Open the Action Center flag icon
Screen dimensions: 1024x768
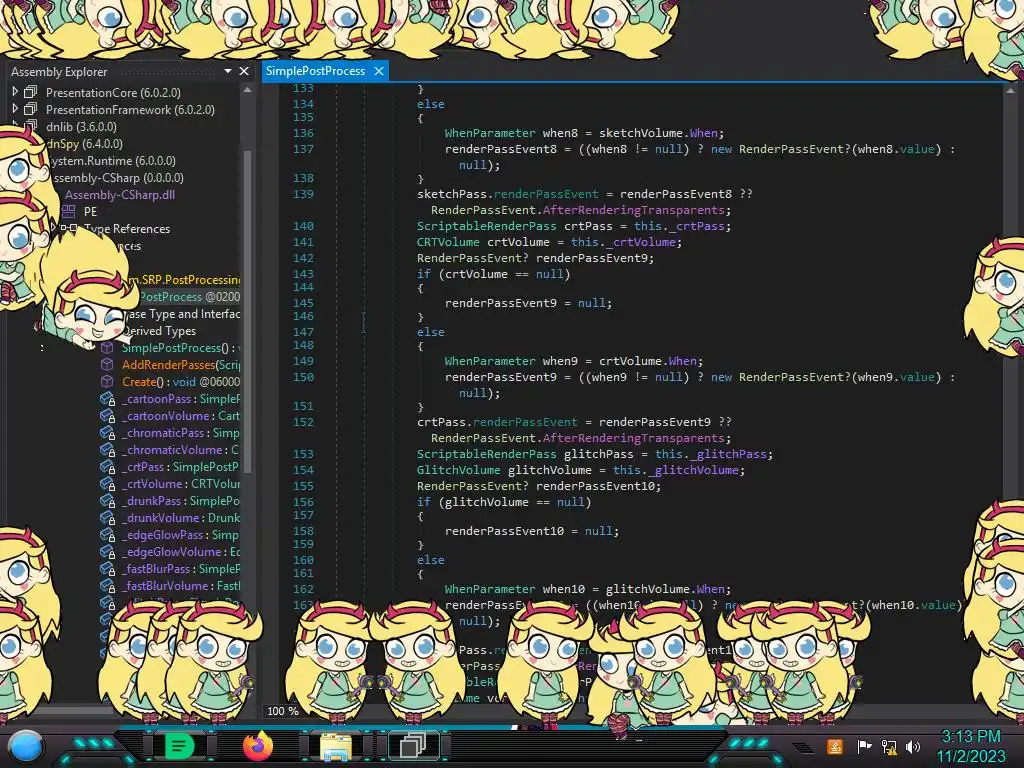tap(864, 746)
